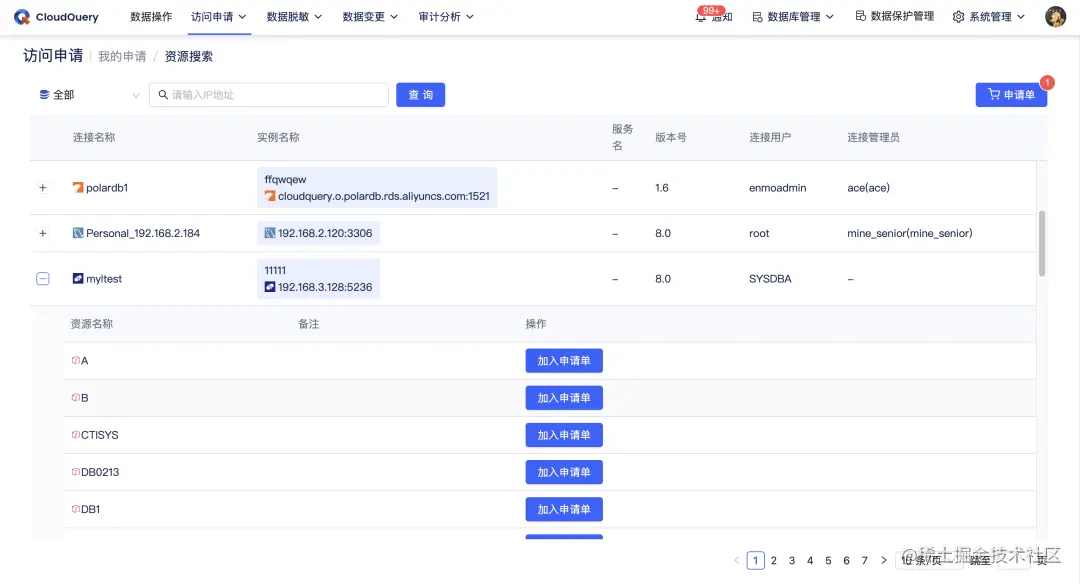Open the 申请单 button
The width and height of the screenshot is (1080, 584).
click(1011, 94)
